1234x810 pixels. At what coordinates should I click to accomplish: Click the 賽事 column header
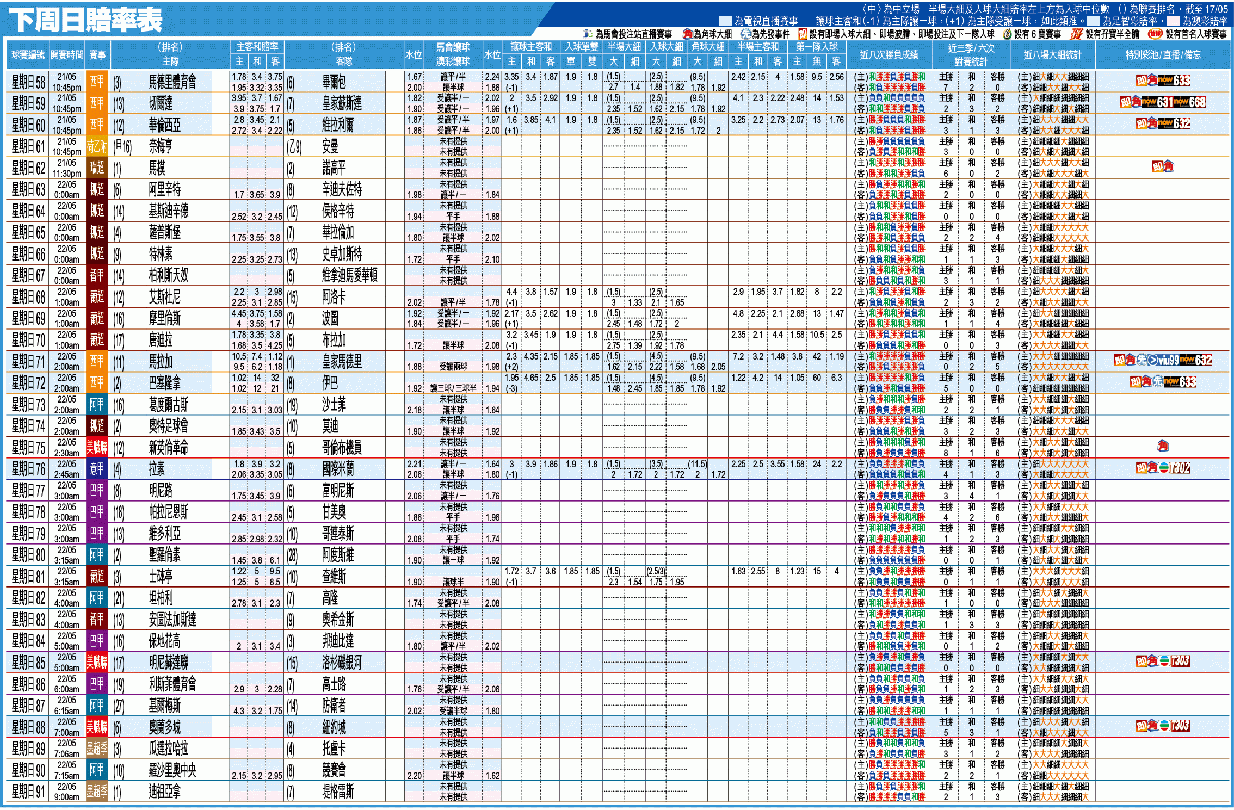[98, 53]
